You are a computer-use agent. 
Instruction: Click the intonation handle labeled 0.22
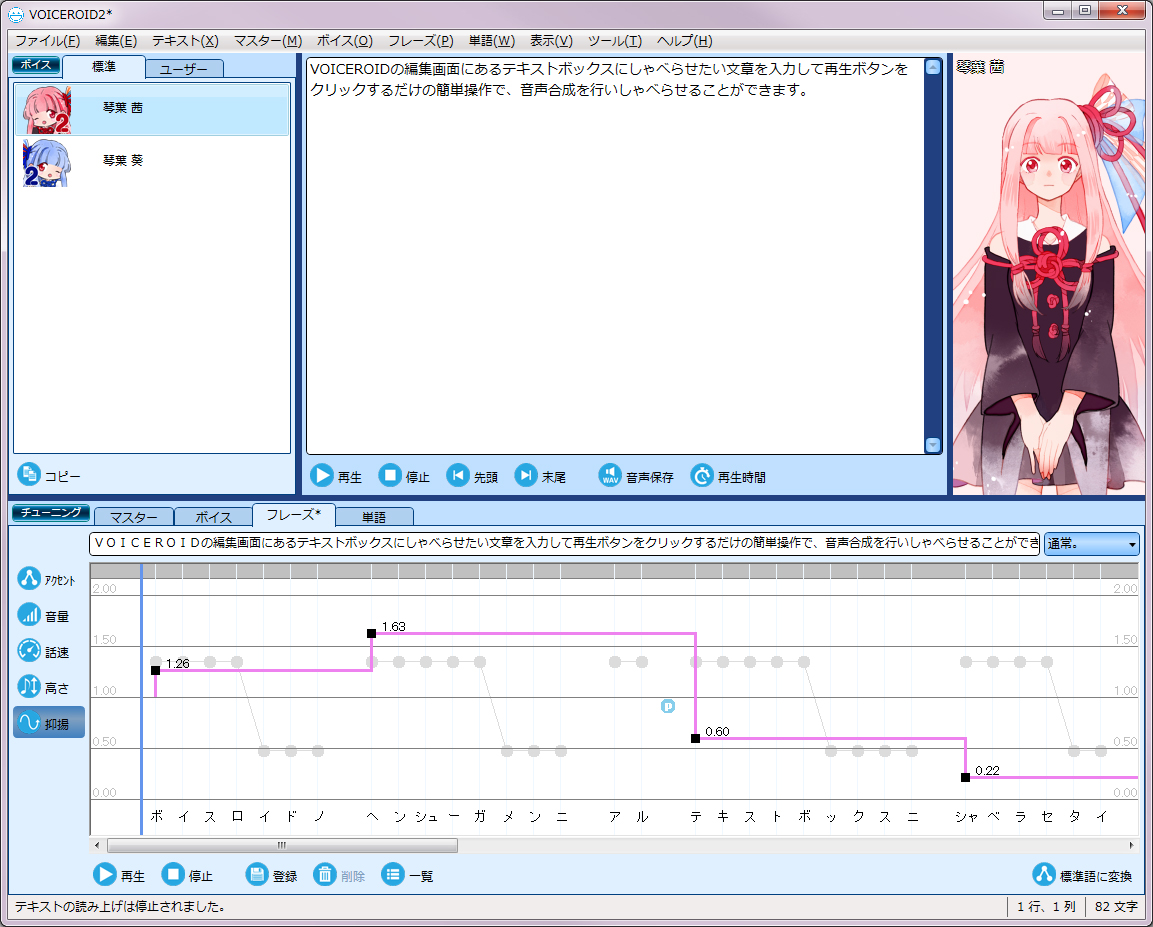click(965, 777)
